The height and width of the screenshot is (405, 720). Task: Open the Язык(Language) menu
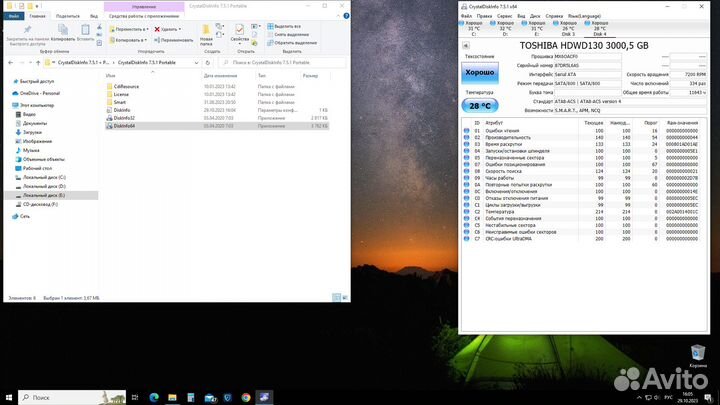584,16
